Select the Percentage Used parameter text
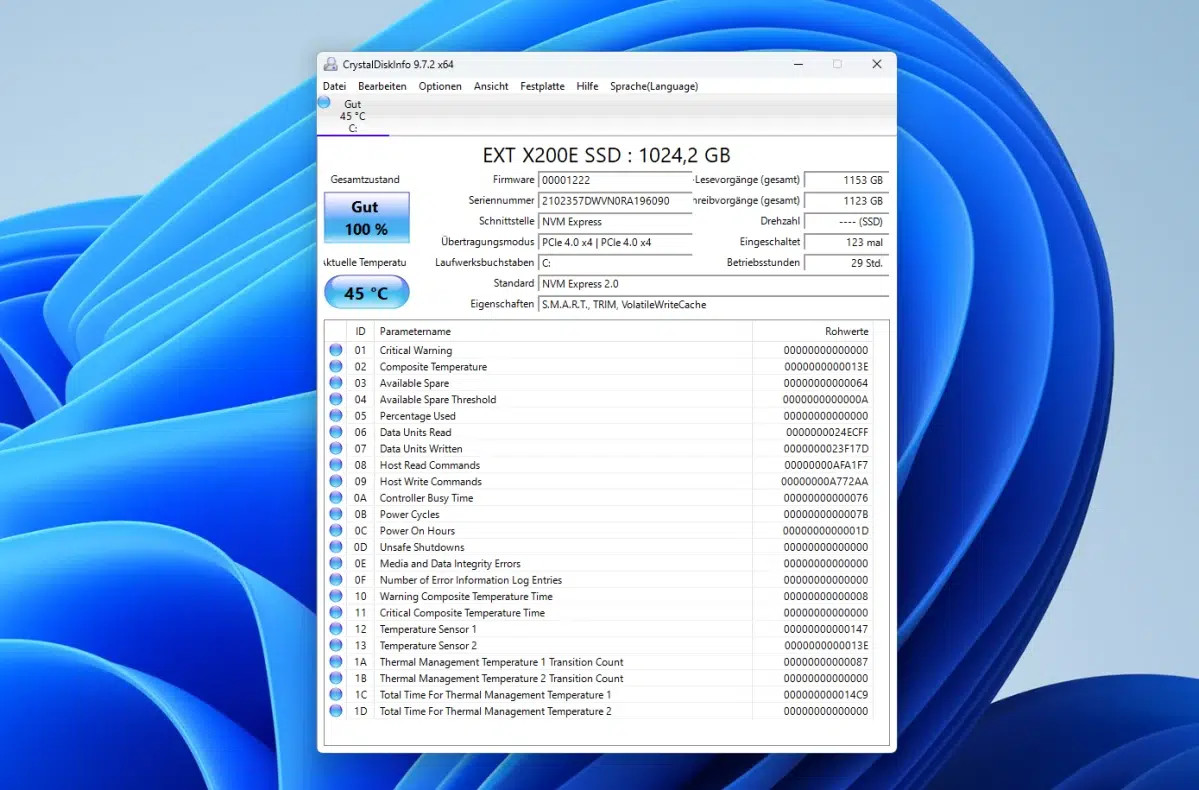 pos(418,416)
